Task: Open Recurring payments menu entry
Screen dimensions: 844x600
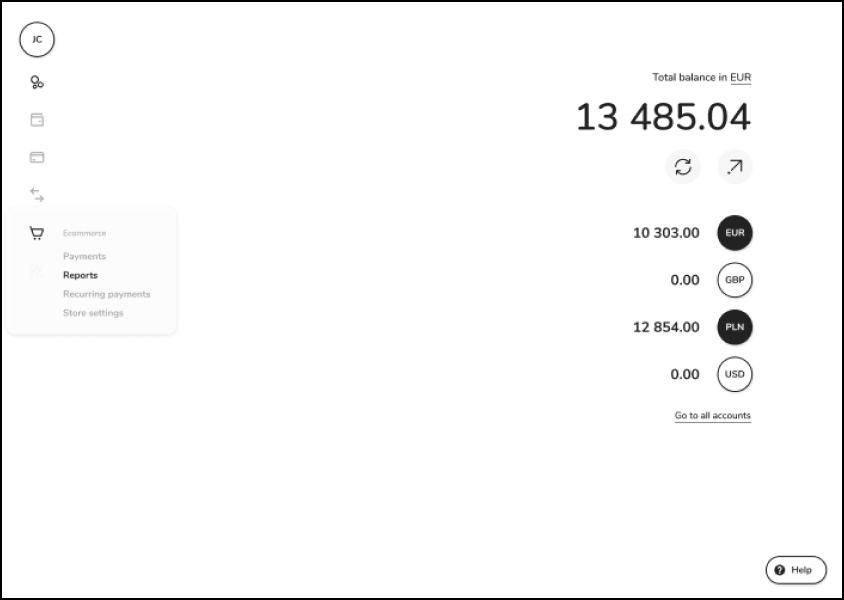Action: click(x=107, y=294)
